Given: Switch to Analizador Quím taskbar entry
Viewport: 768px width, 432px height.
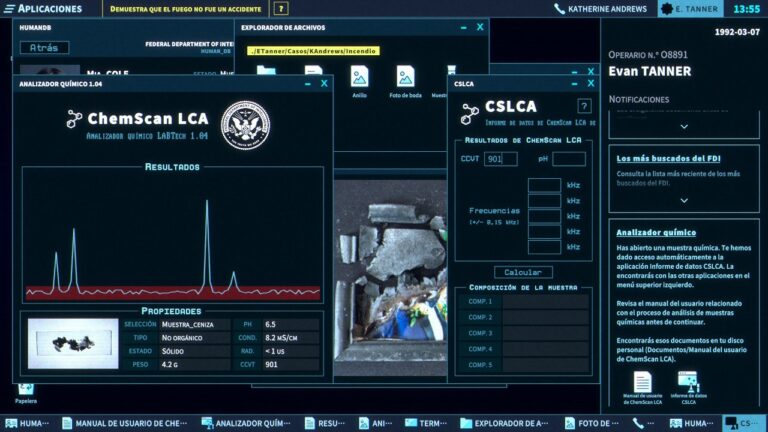Looking at the screenshot, I should (x=246, y=423).
